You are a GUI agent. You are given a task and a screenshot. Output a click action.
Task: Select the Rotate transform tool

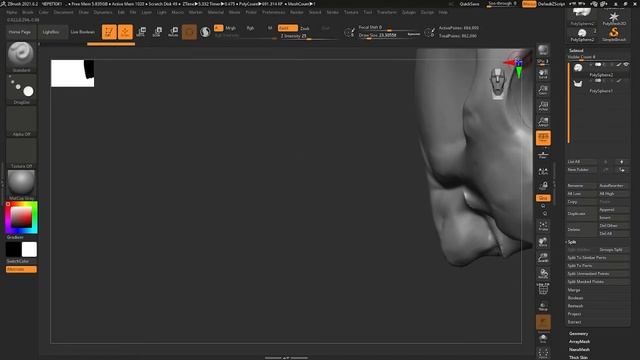(x=173, y=32)
